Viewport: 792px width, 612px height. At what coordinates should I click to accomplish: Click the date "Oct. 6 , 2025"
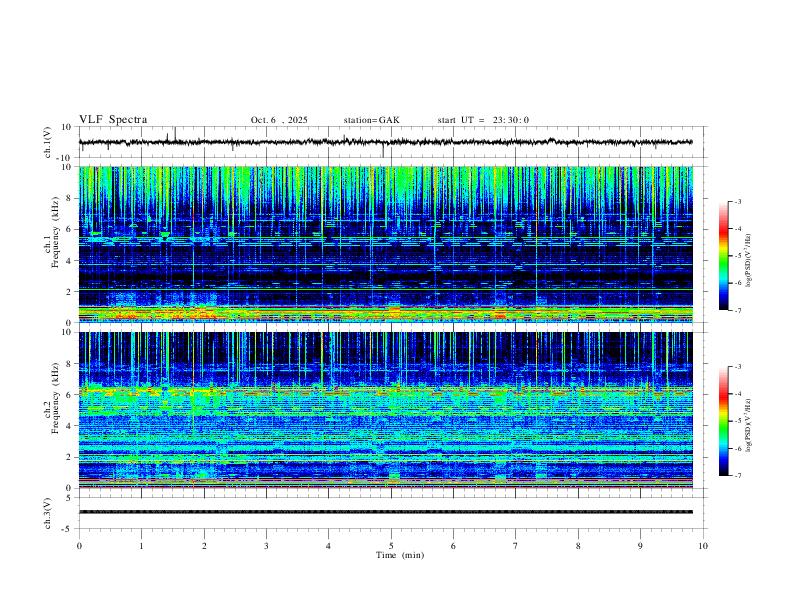coord(279,120)
